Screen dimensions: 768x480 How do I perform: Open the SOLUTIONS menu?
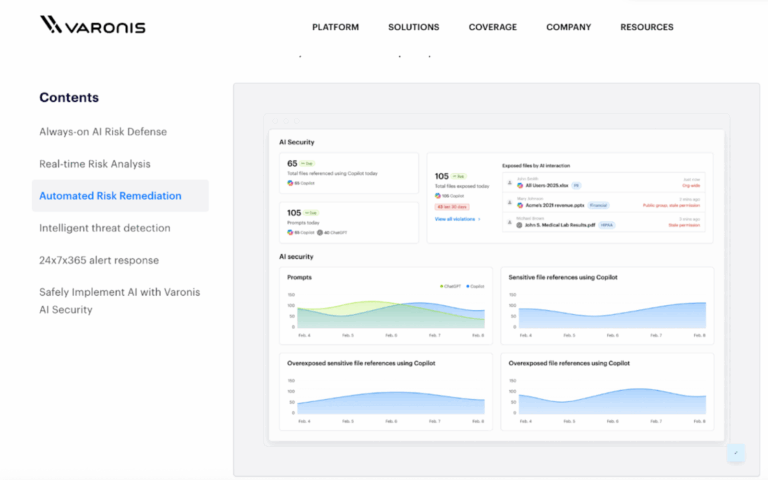pyautogui.click(x=414, y=27)
